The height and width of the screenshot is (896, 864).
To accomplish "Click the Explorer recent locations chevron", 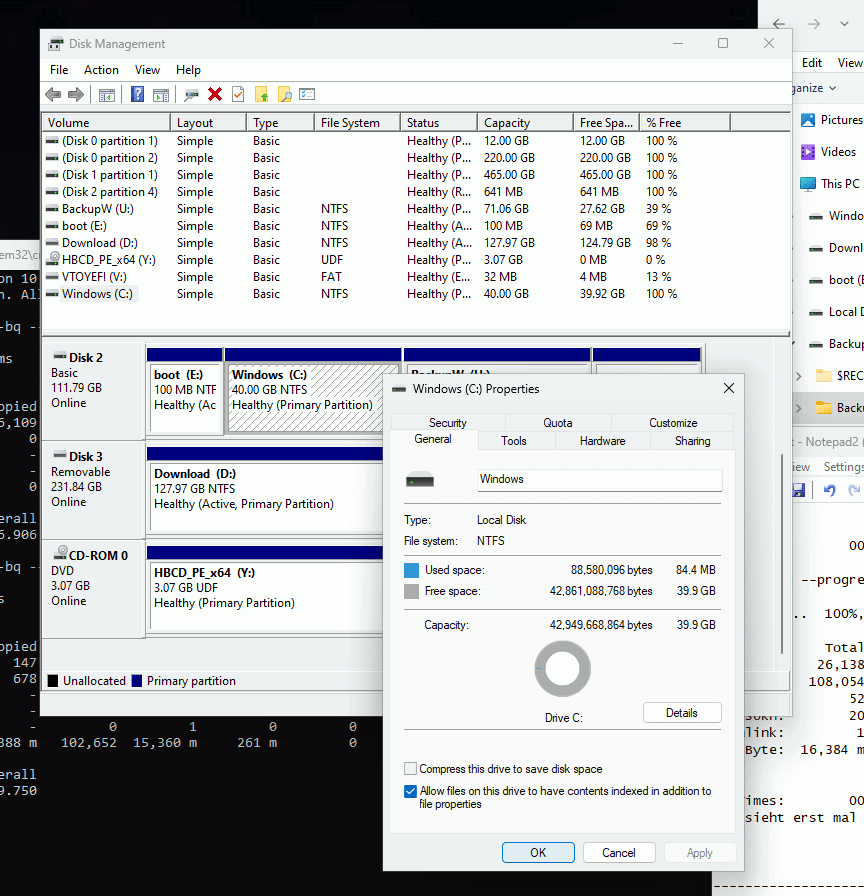I will (844, 23).
